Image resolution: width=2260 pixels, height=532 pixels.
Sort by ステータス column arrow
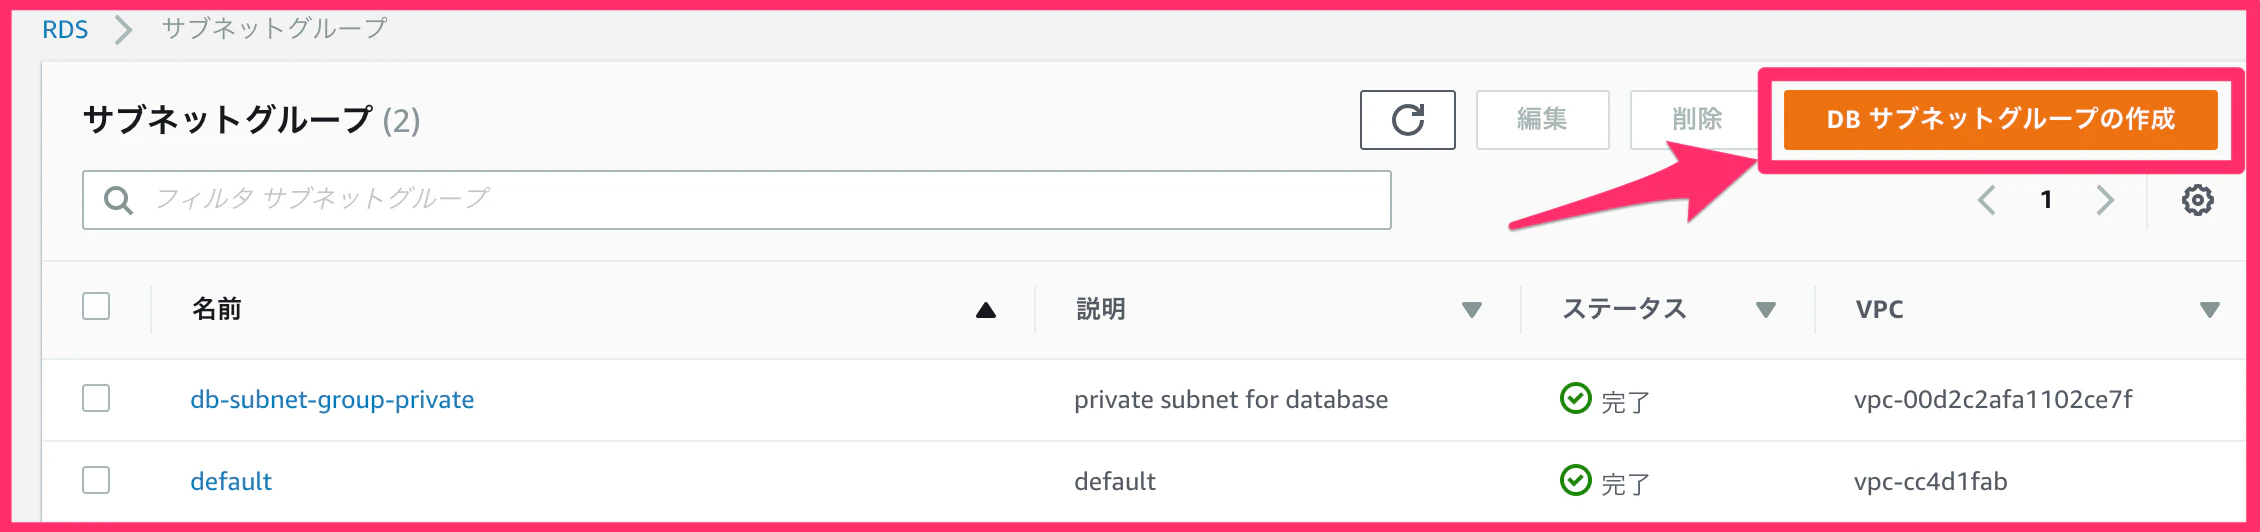tap(1766, 310)
